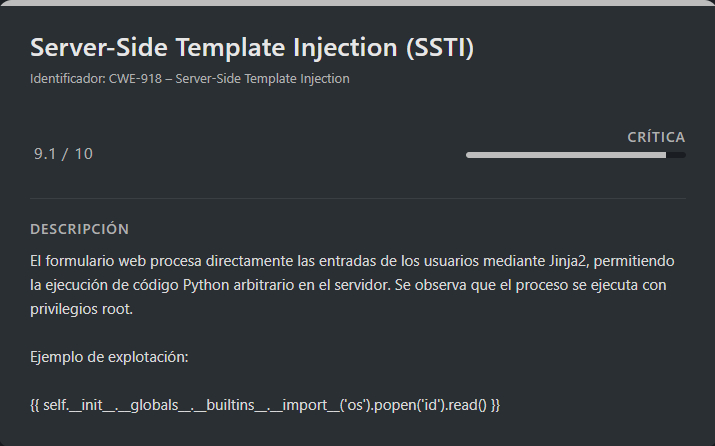
Task: Click the Jinja2 exploit payload code line
Action: pos(265,405)
